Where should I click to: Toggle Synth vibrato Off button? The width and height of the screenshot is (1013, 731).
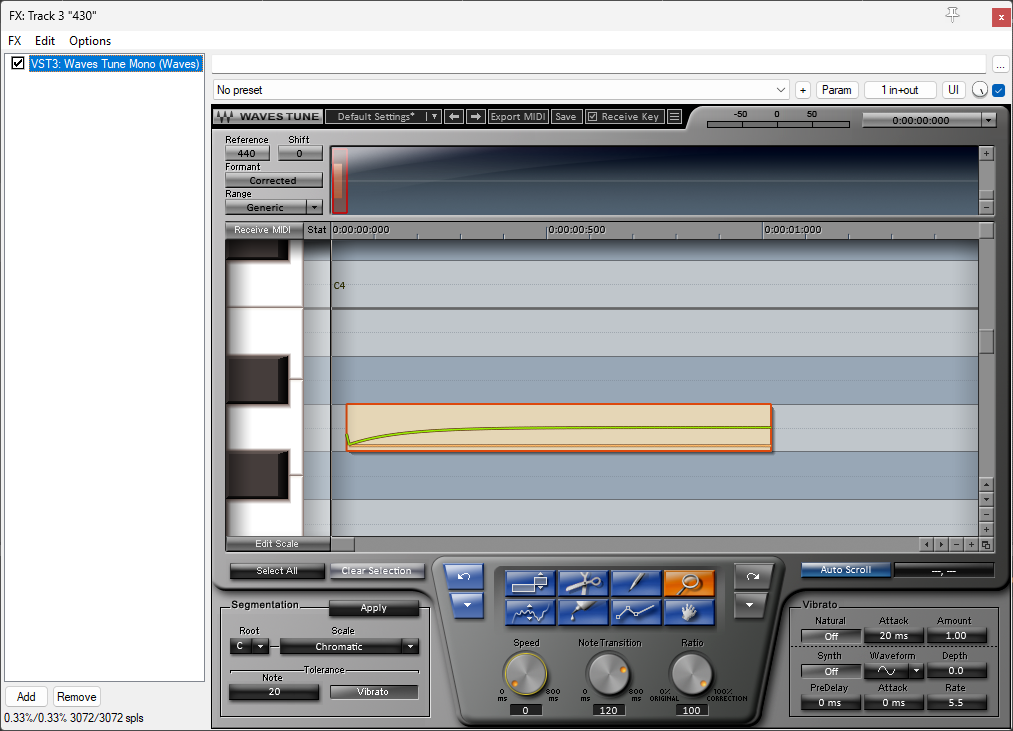click(831, 671)
